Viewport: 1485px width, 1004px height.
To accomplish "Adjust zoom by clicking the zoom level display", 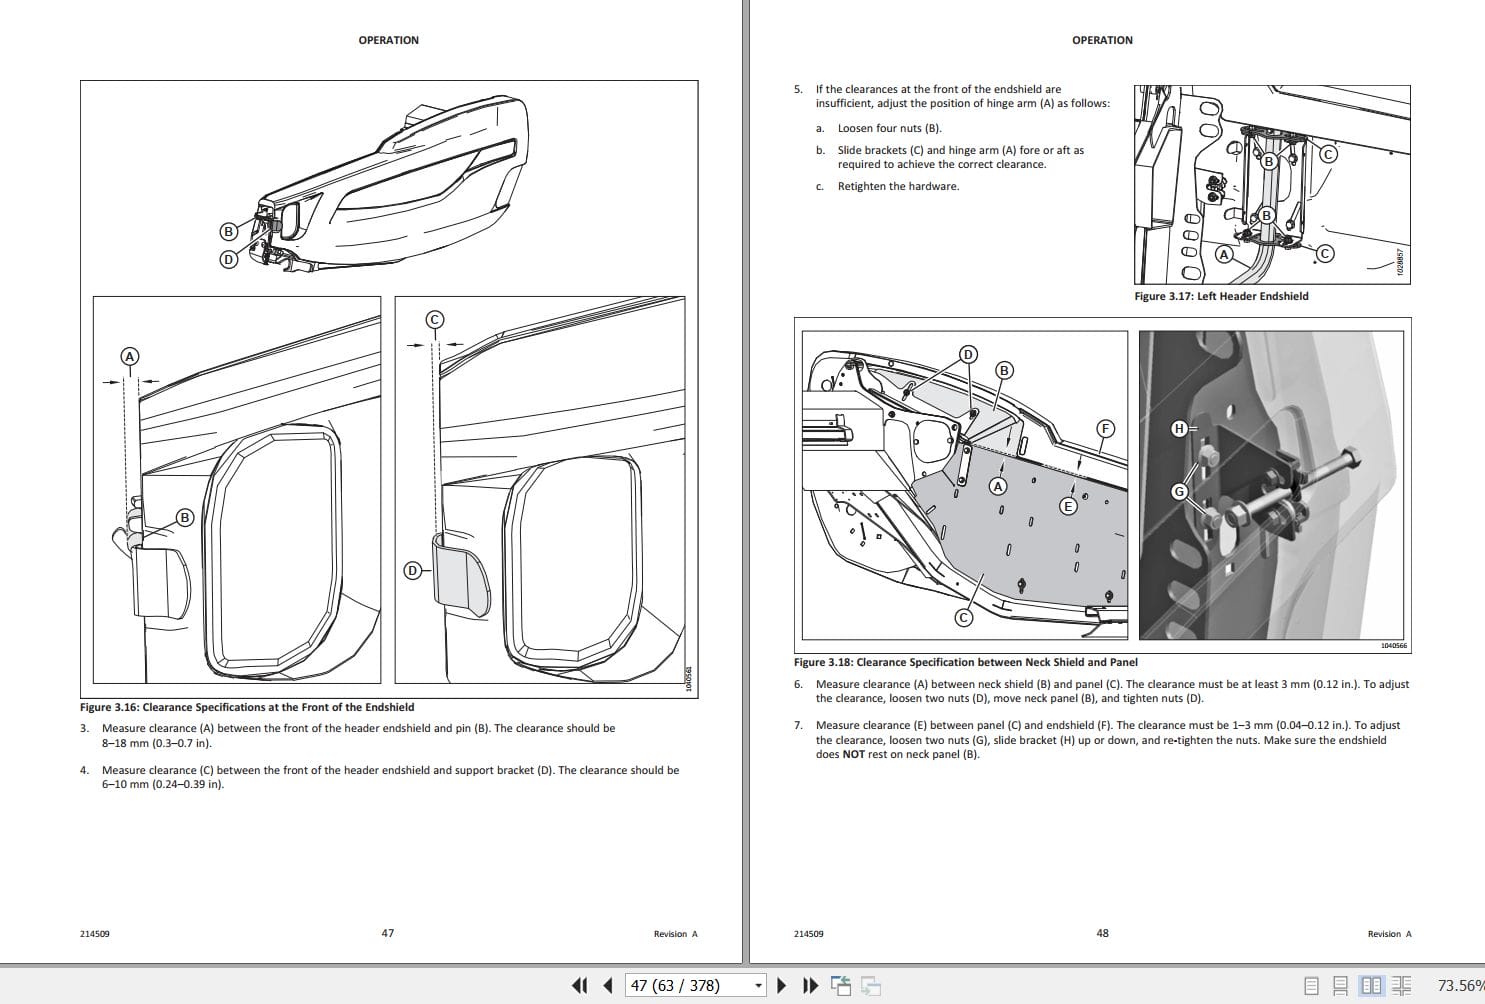I will click(1458, 985).
